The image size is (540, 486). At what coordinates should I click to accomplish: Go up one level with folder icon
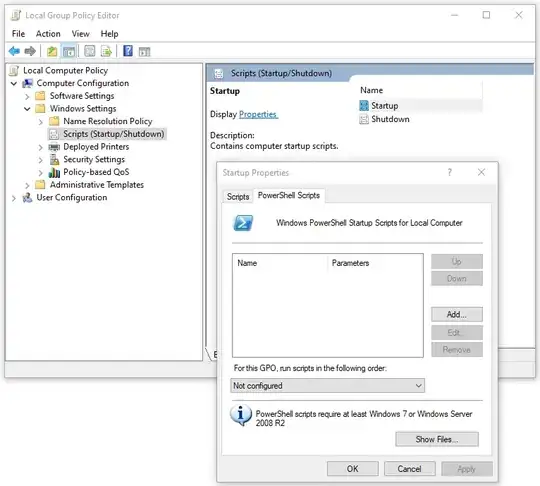pyautogui.click(x=52, y=51)
